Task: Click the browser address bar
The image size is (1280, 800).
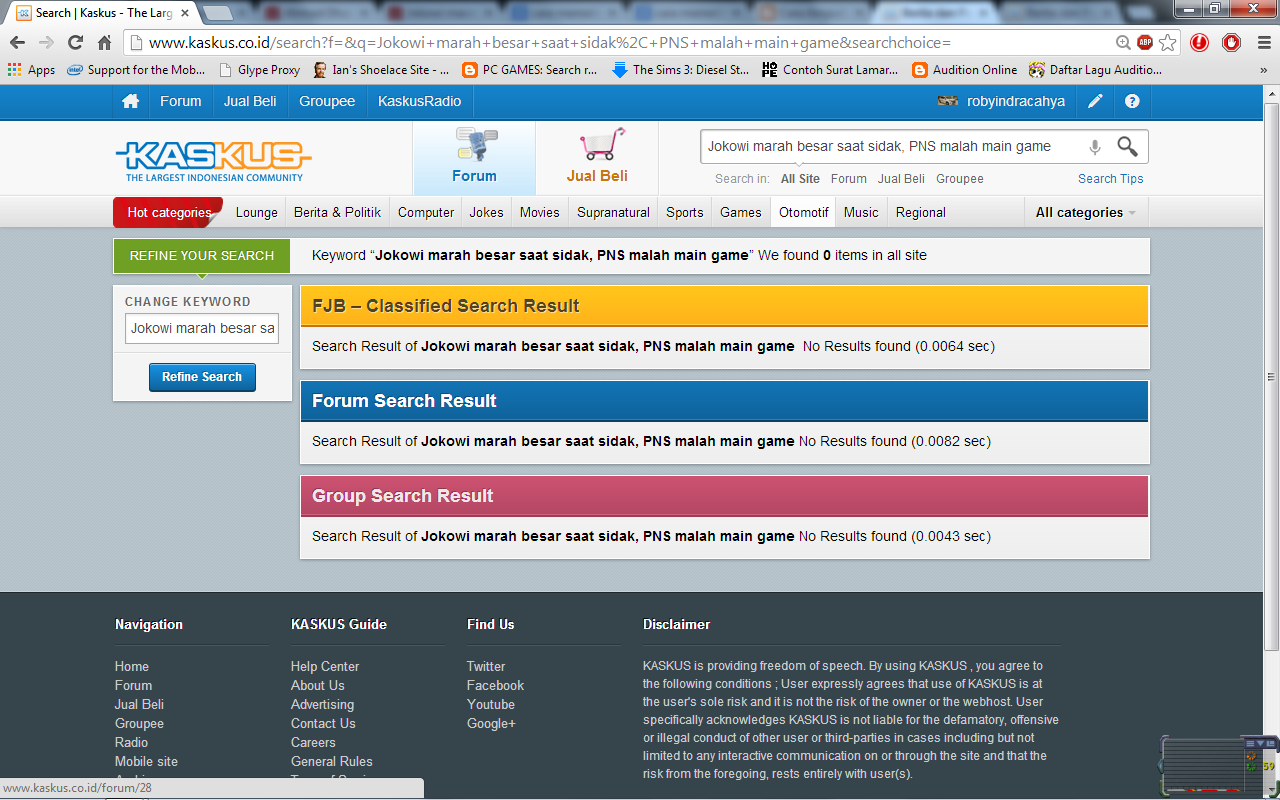Action: (x=620, y=43)
